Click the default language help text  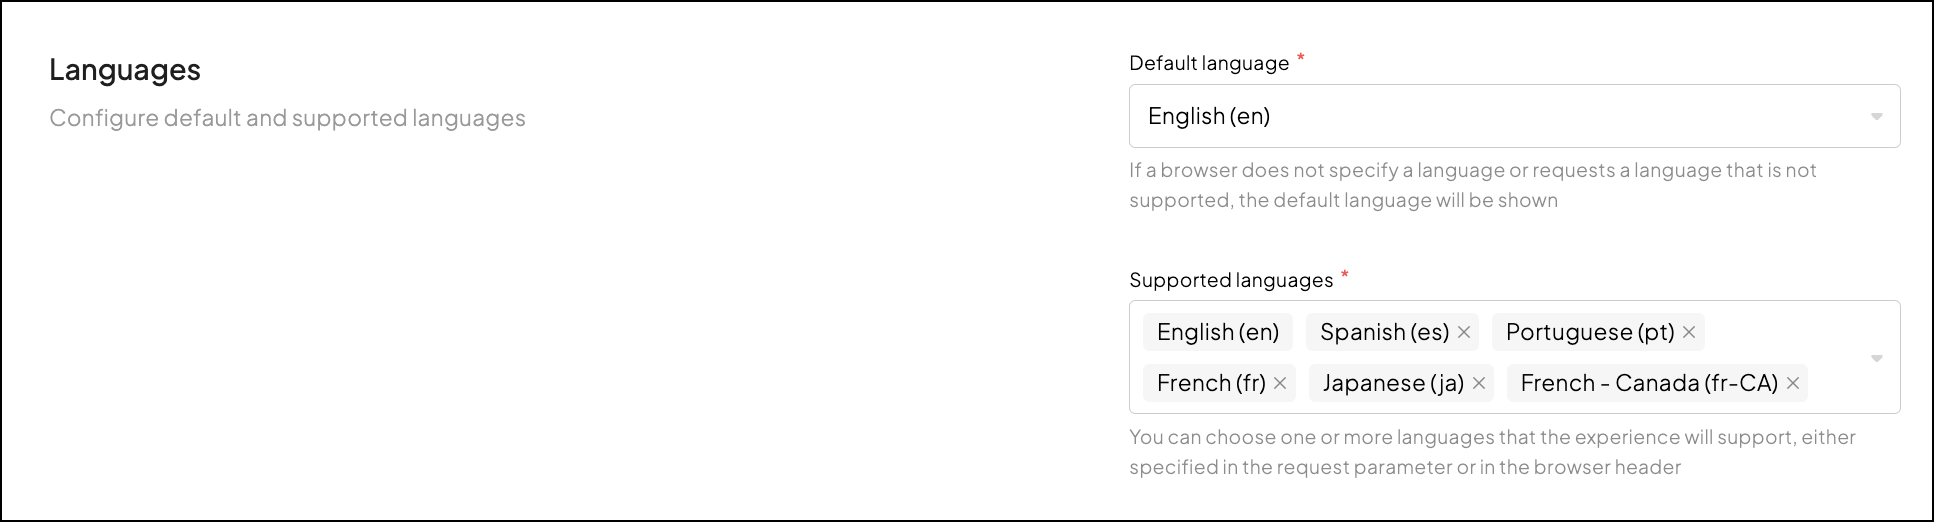point(1472,185)
